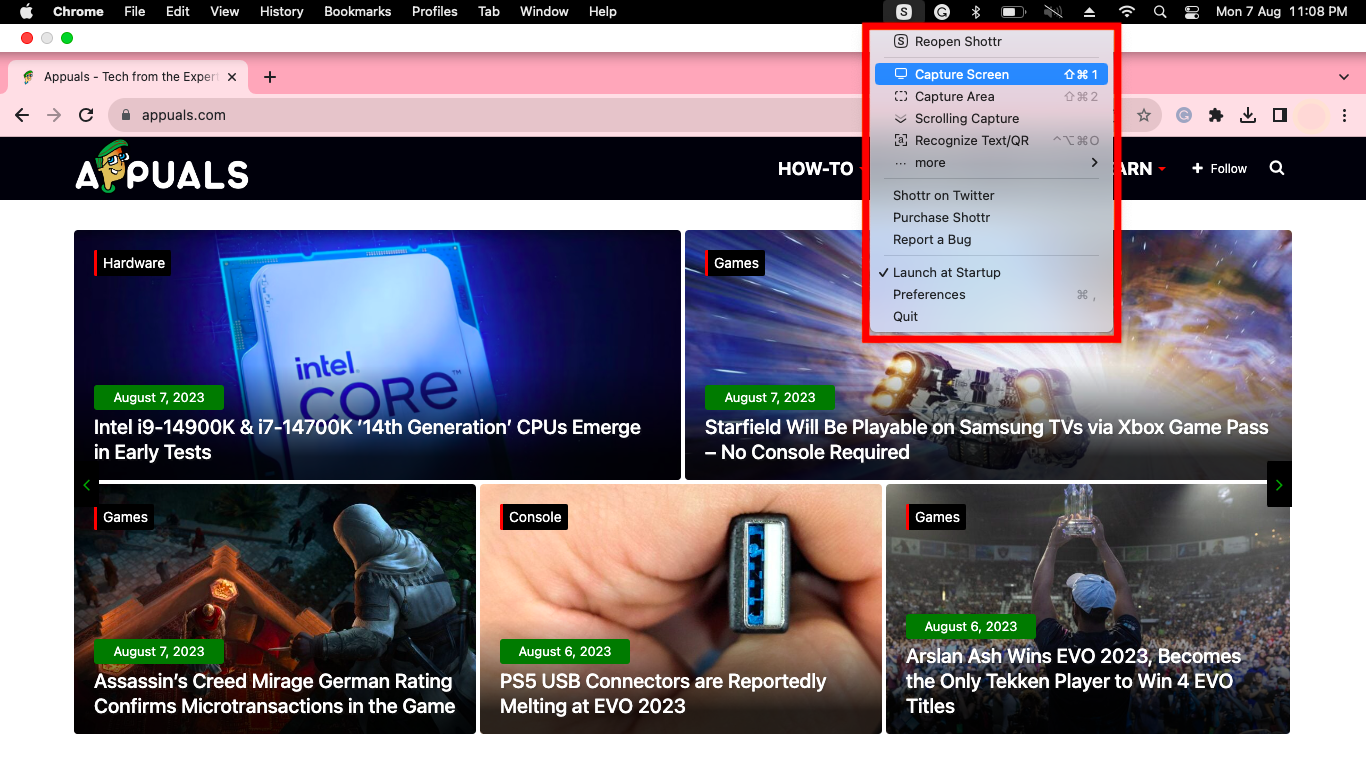Open the Chrome Extensions puzzle icon
Viewport: 1366px width, 768px height.
[x=1216, y=115]
